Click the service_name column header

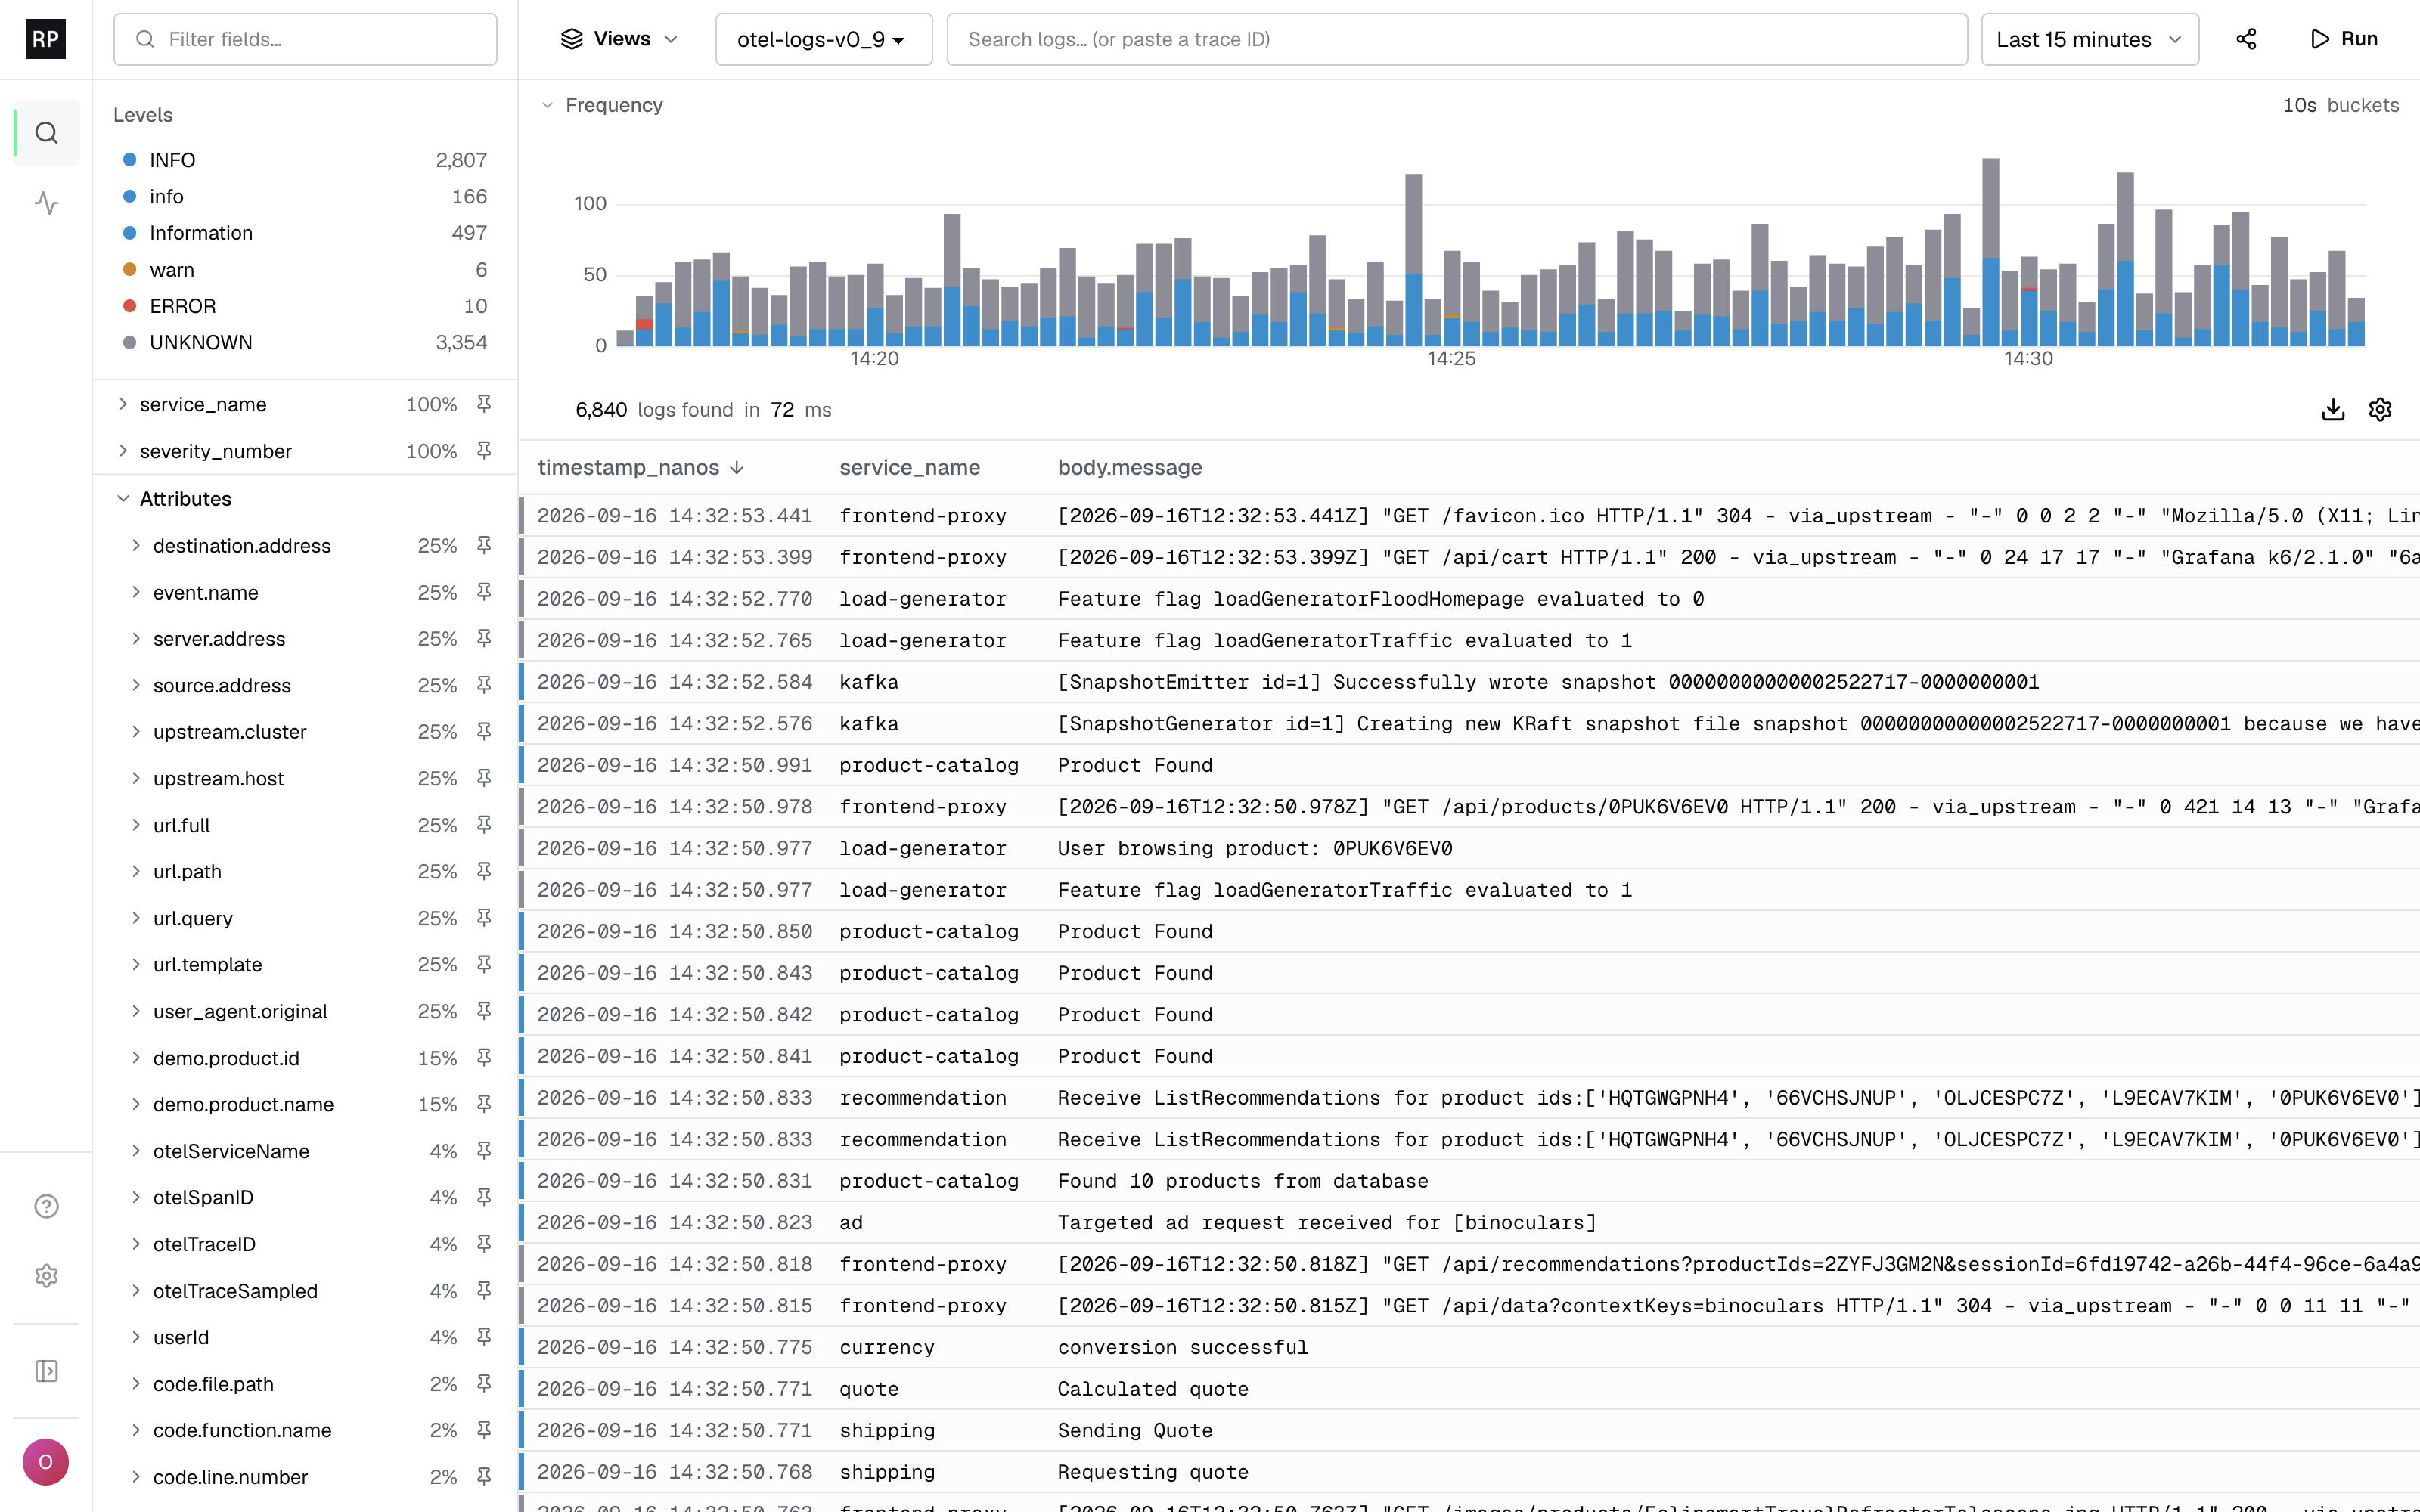pos(909,467)
